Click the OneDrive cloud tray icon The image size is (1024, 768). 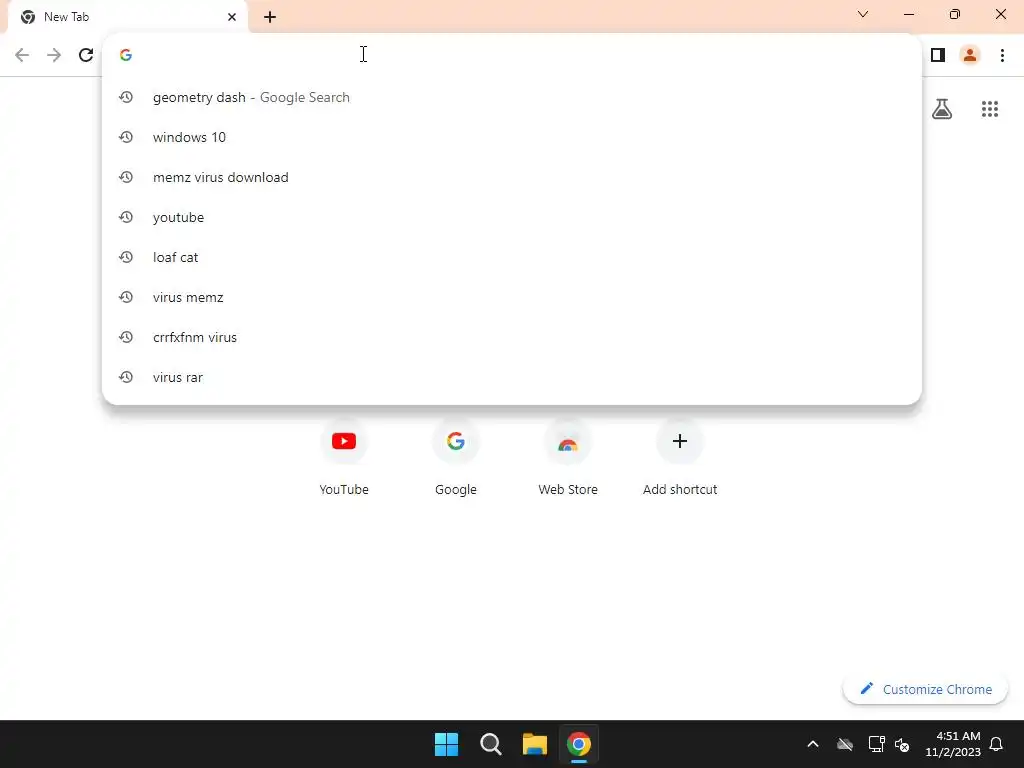point(845,744)
